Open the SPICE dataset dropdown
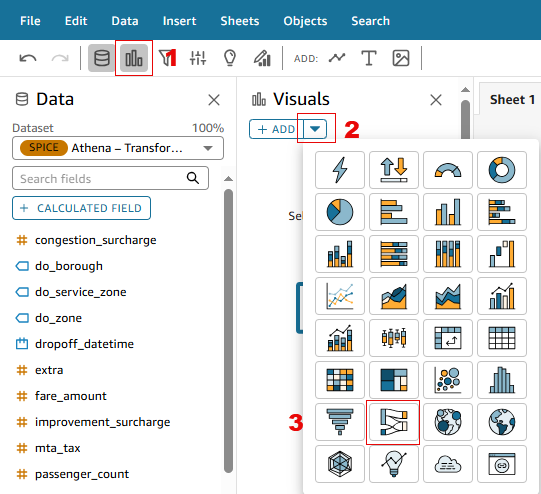The height and width of the screenshot is (494, 541). 118,148
